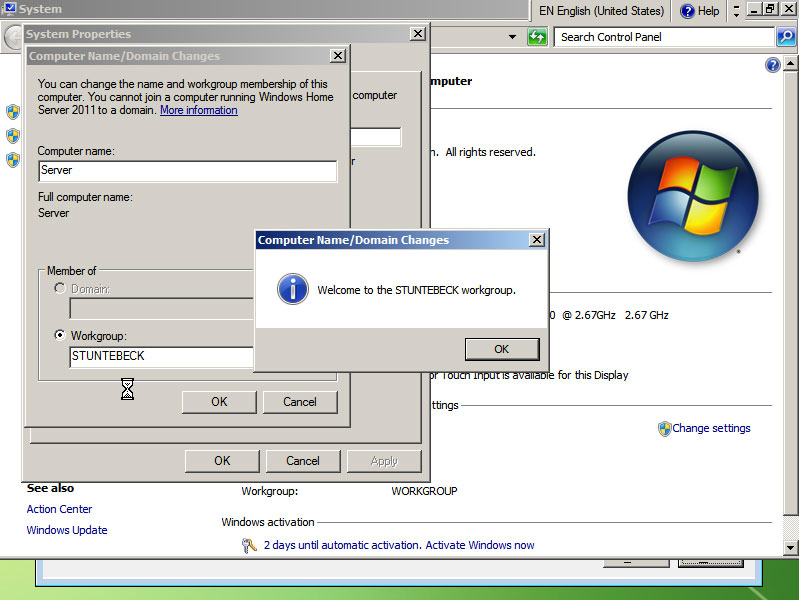This screenshot has width=799, height=600.
Task: Open EN English (United States) language selector
Action: click(601, 11)
